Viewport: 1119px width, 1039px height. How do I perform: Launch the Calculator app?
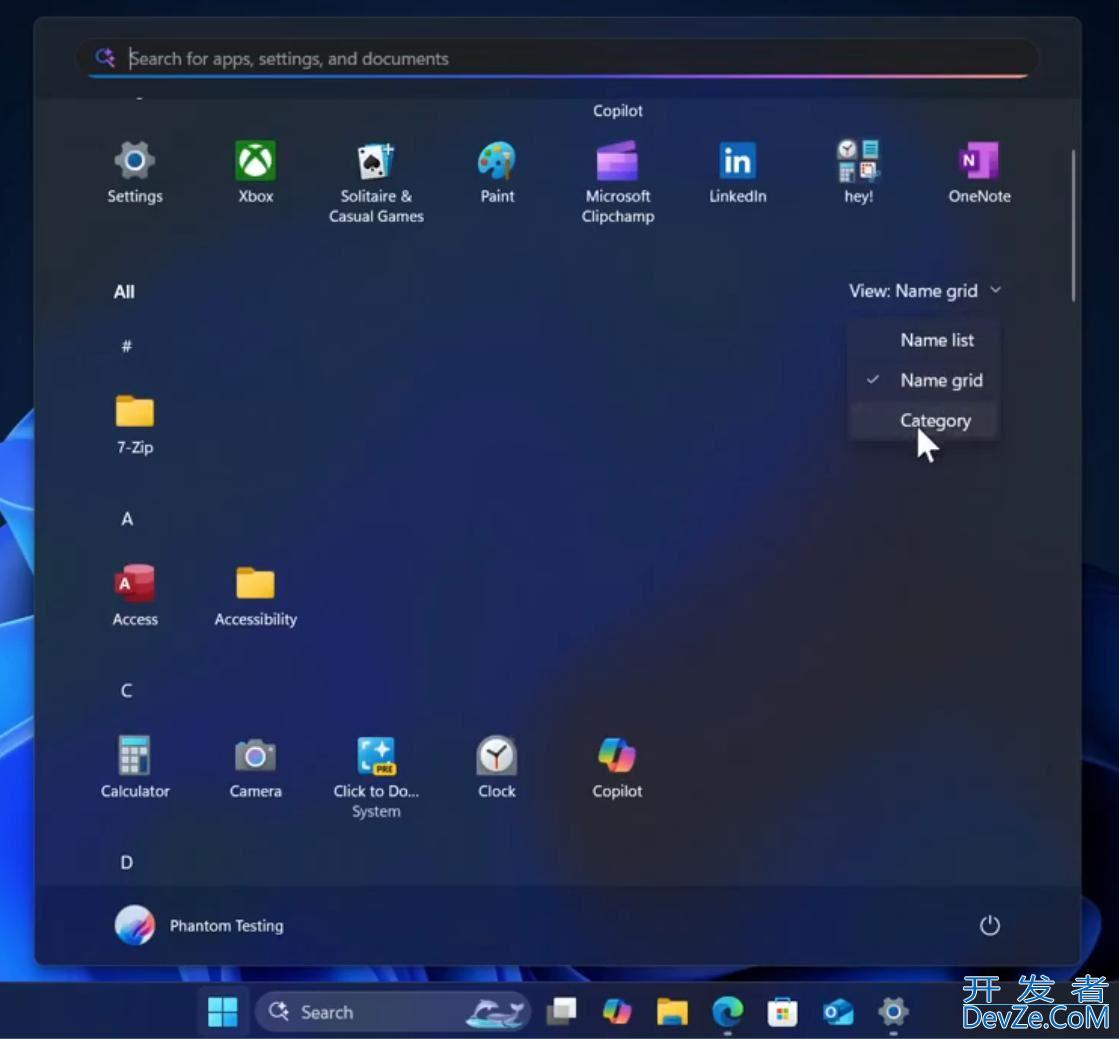135,768
